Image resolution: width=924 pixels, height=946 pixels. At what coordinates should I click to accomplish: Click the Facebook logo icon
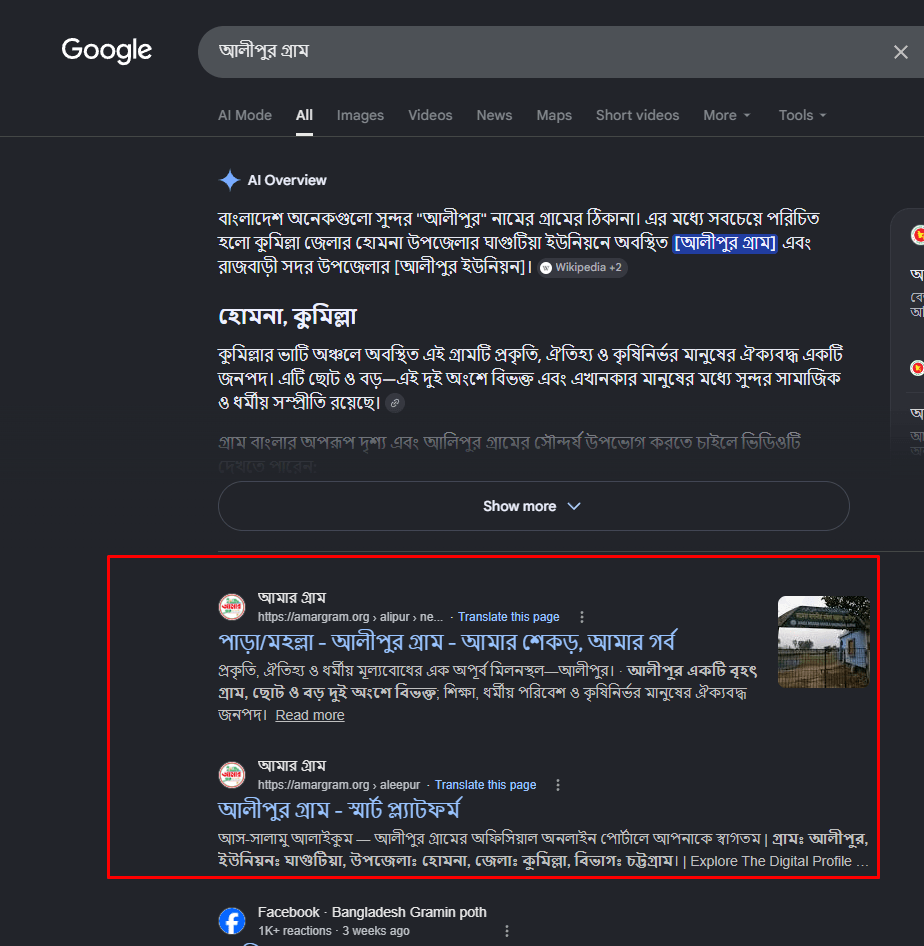point(232,921)
